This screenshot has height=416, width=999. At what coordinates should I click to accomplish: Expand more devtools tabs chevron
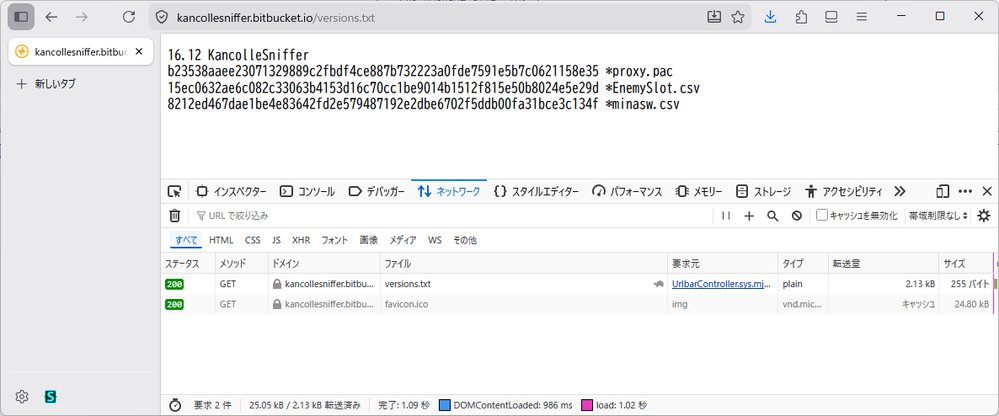point(900,191)
